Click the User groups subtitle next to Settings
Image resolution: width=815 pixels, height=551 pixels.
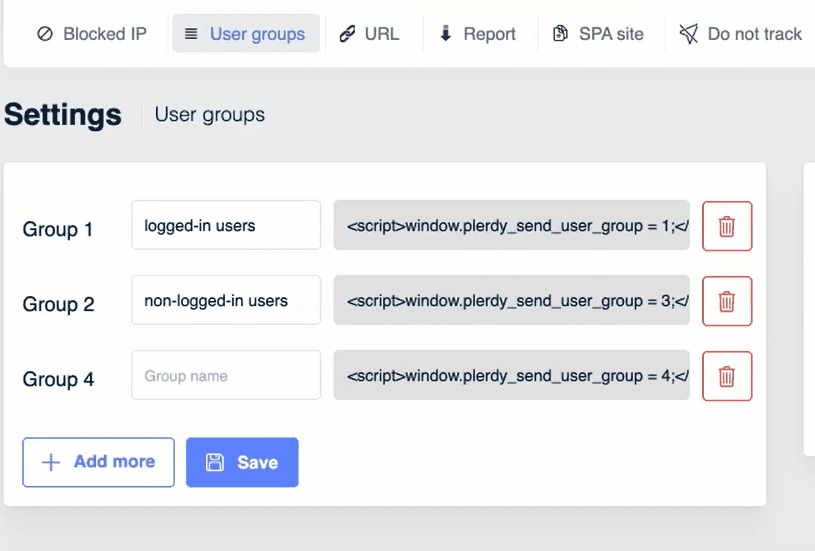210,115
